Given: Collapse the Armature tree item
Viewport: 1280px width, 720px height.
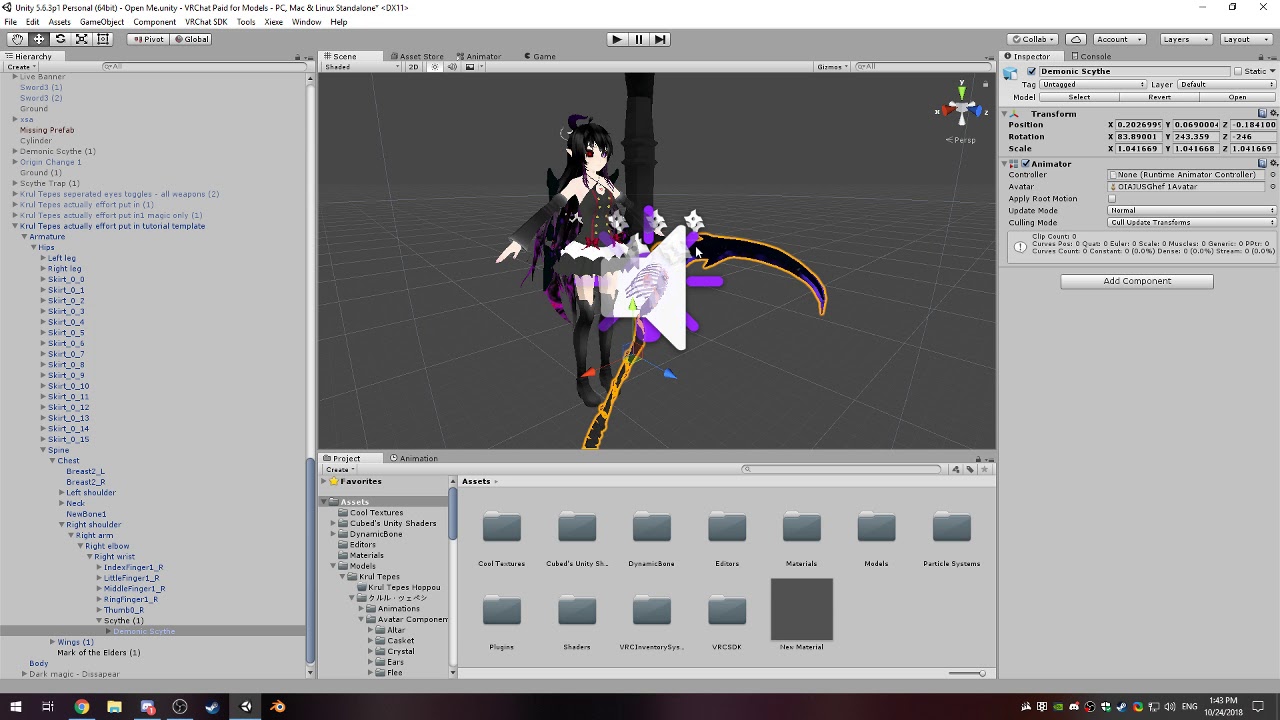Looking at the screenshot, I should (25, 237).
